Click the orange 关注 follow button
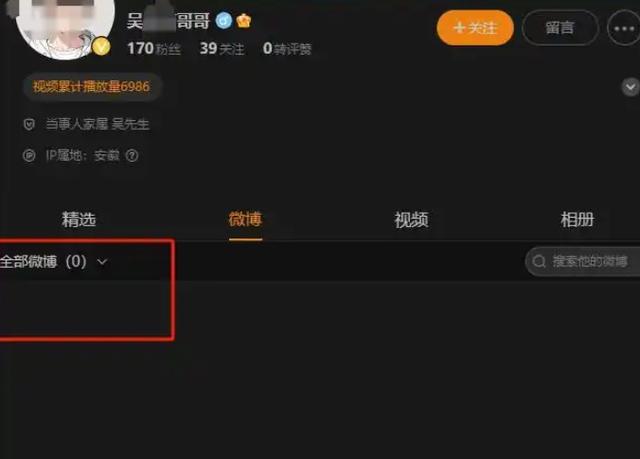This screenshot has width=640, height=459. (x=475, y=28)
